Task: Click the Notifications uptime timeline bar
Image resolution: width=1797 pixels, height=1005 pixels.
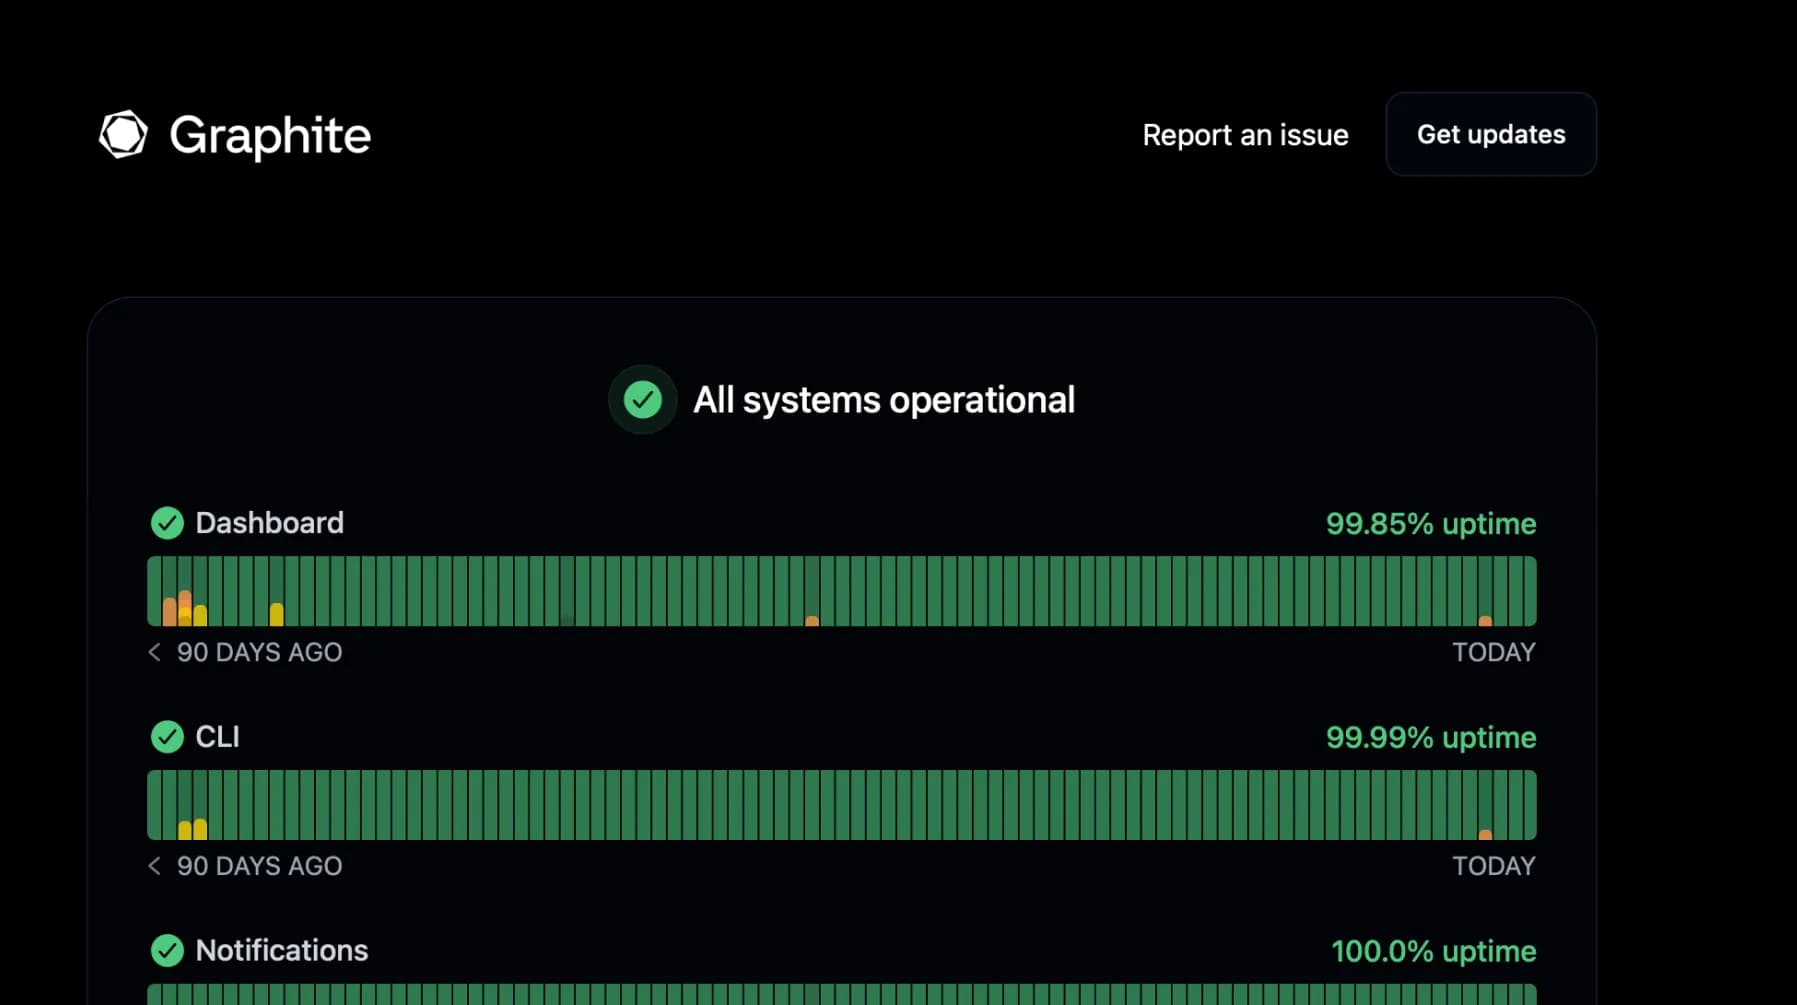Action: (x=841, y=994)
